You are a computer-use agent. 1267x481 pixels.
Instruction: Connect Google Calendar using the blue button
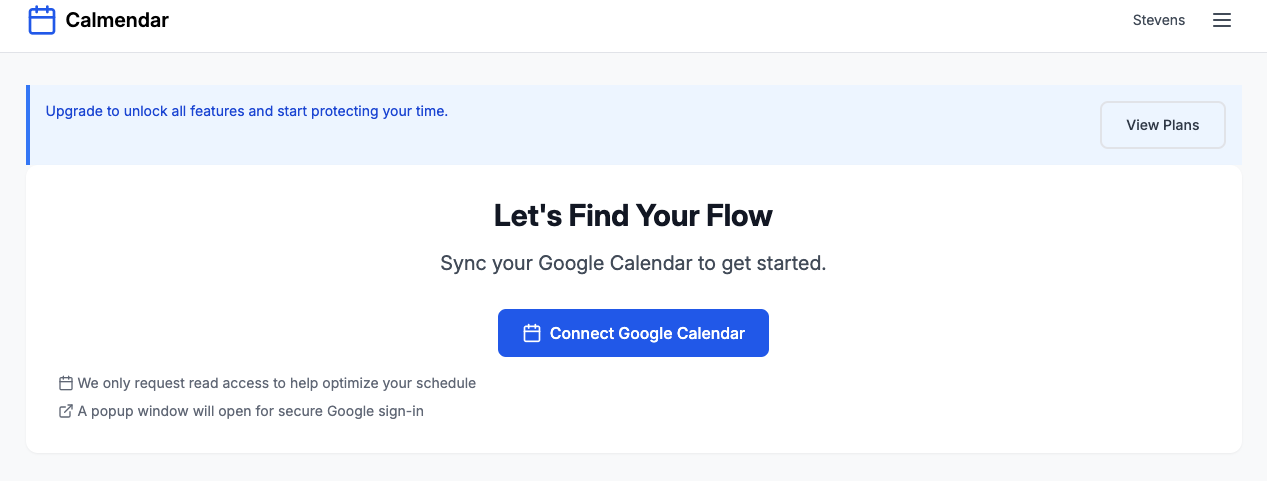click(x=633, y=333)
